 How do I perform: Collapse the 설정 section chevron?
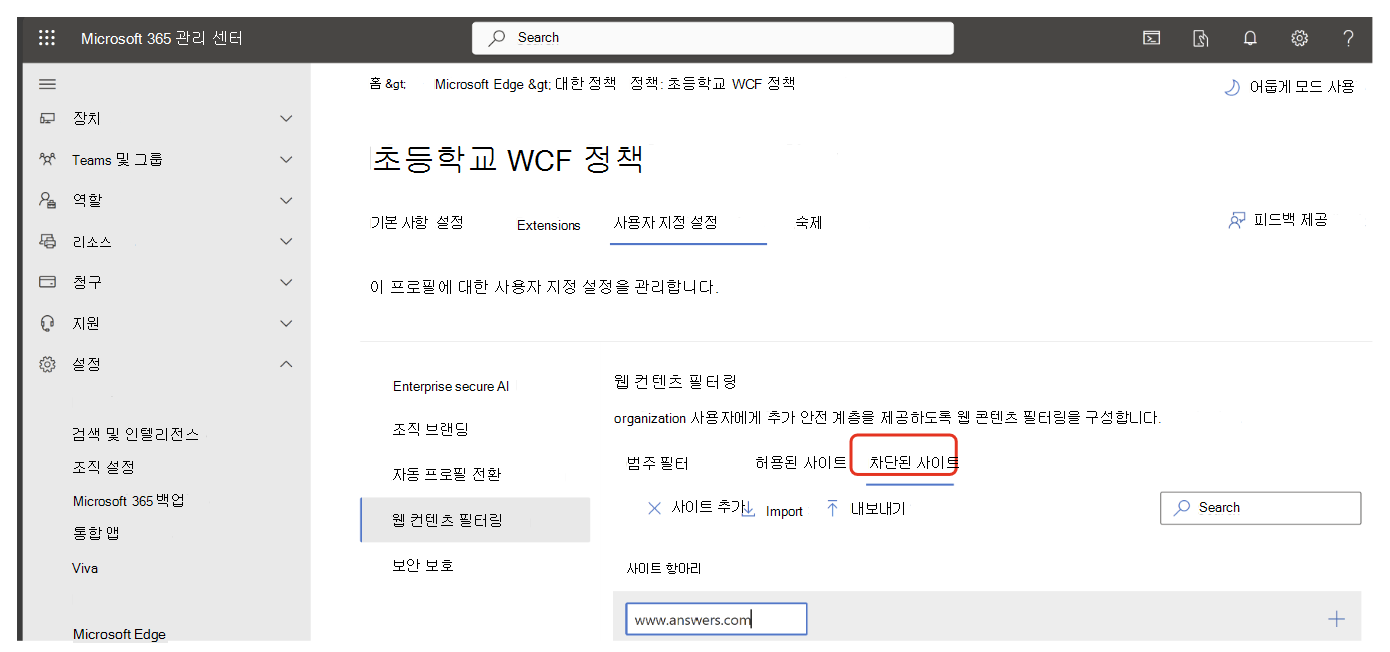coord(286,364)
